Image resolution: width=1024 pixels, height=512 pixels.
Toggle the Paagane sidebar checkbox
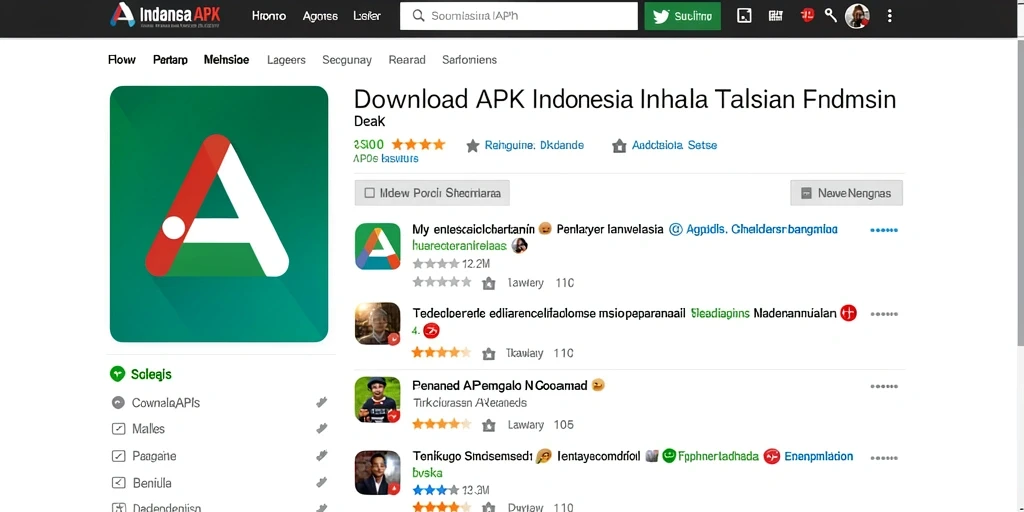[118, 456]
